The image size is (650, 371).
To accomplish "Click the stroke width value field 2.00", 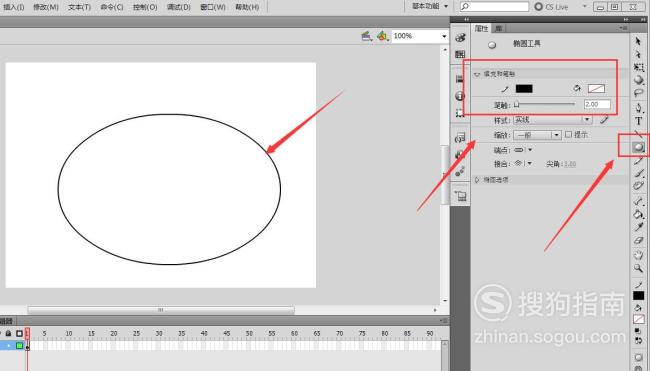I will click(597, 104).
